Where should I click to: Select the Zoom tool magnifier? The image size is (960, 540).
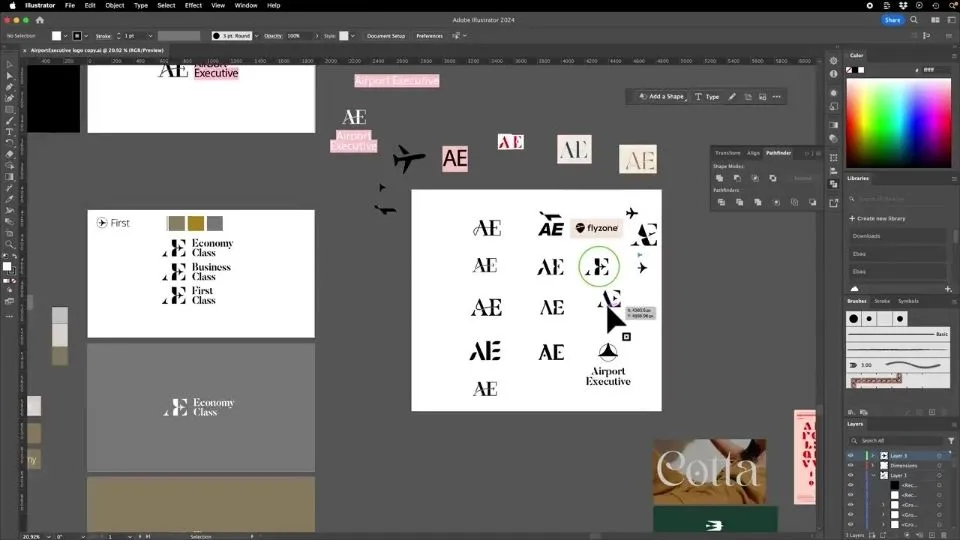point(9,244)
